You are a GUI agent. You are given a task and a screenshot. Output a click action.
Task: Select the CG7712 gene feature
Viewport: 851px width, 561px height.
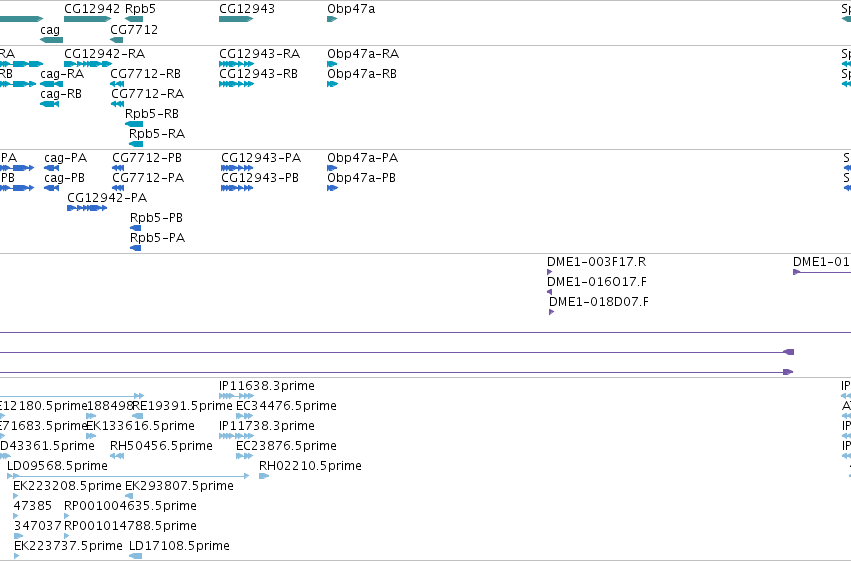click(117, 40)
